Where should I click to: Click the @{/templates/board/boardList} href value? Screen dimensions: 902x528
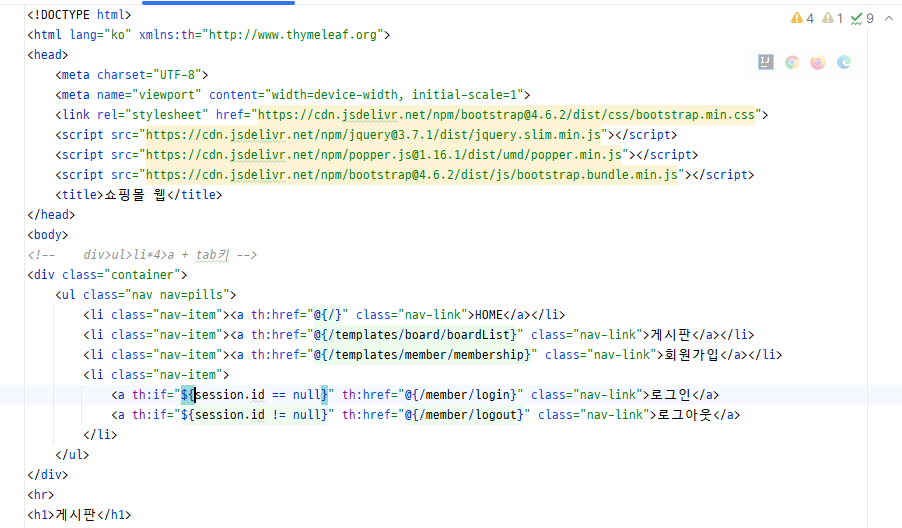tap(415, 335)
